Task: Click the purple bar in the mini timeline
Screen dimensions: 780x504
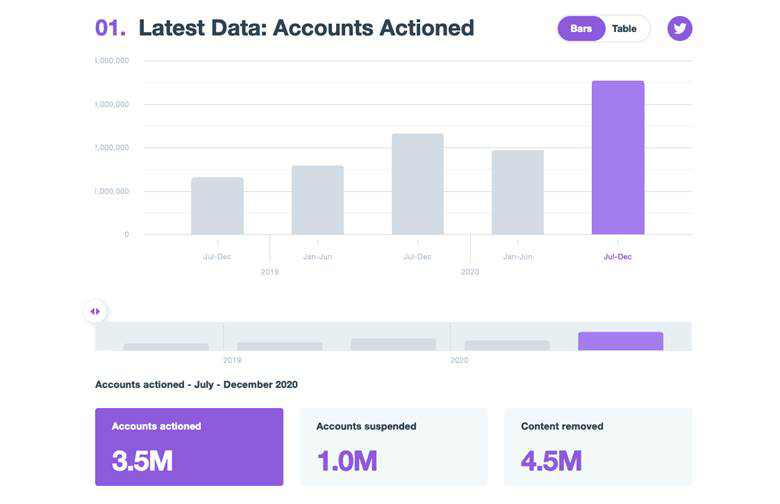Action: tap(620, 341)
